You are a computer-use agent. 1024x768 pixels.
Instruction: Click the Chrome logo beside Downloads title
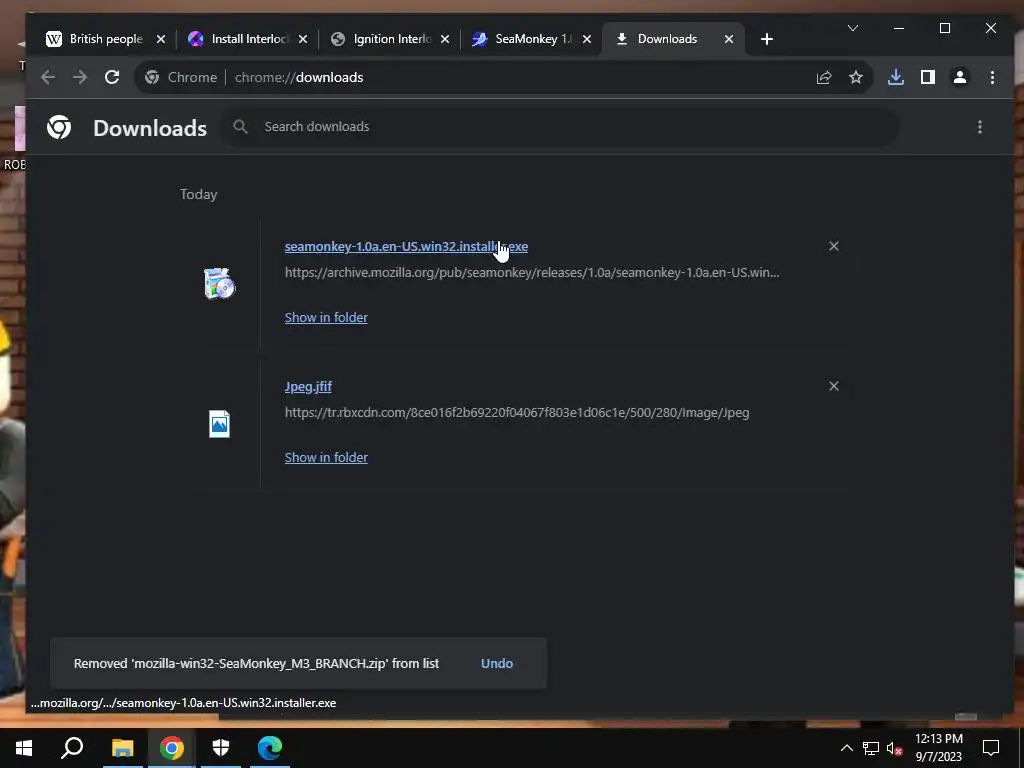click(x=59, y=127)
